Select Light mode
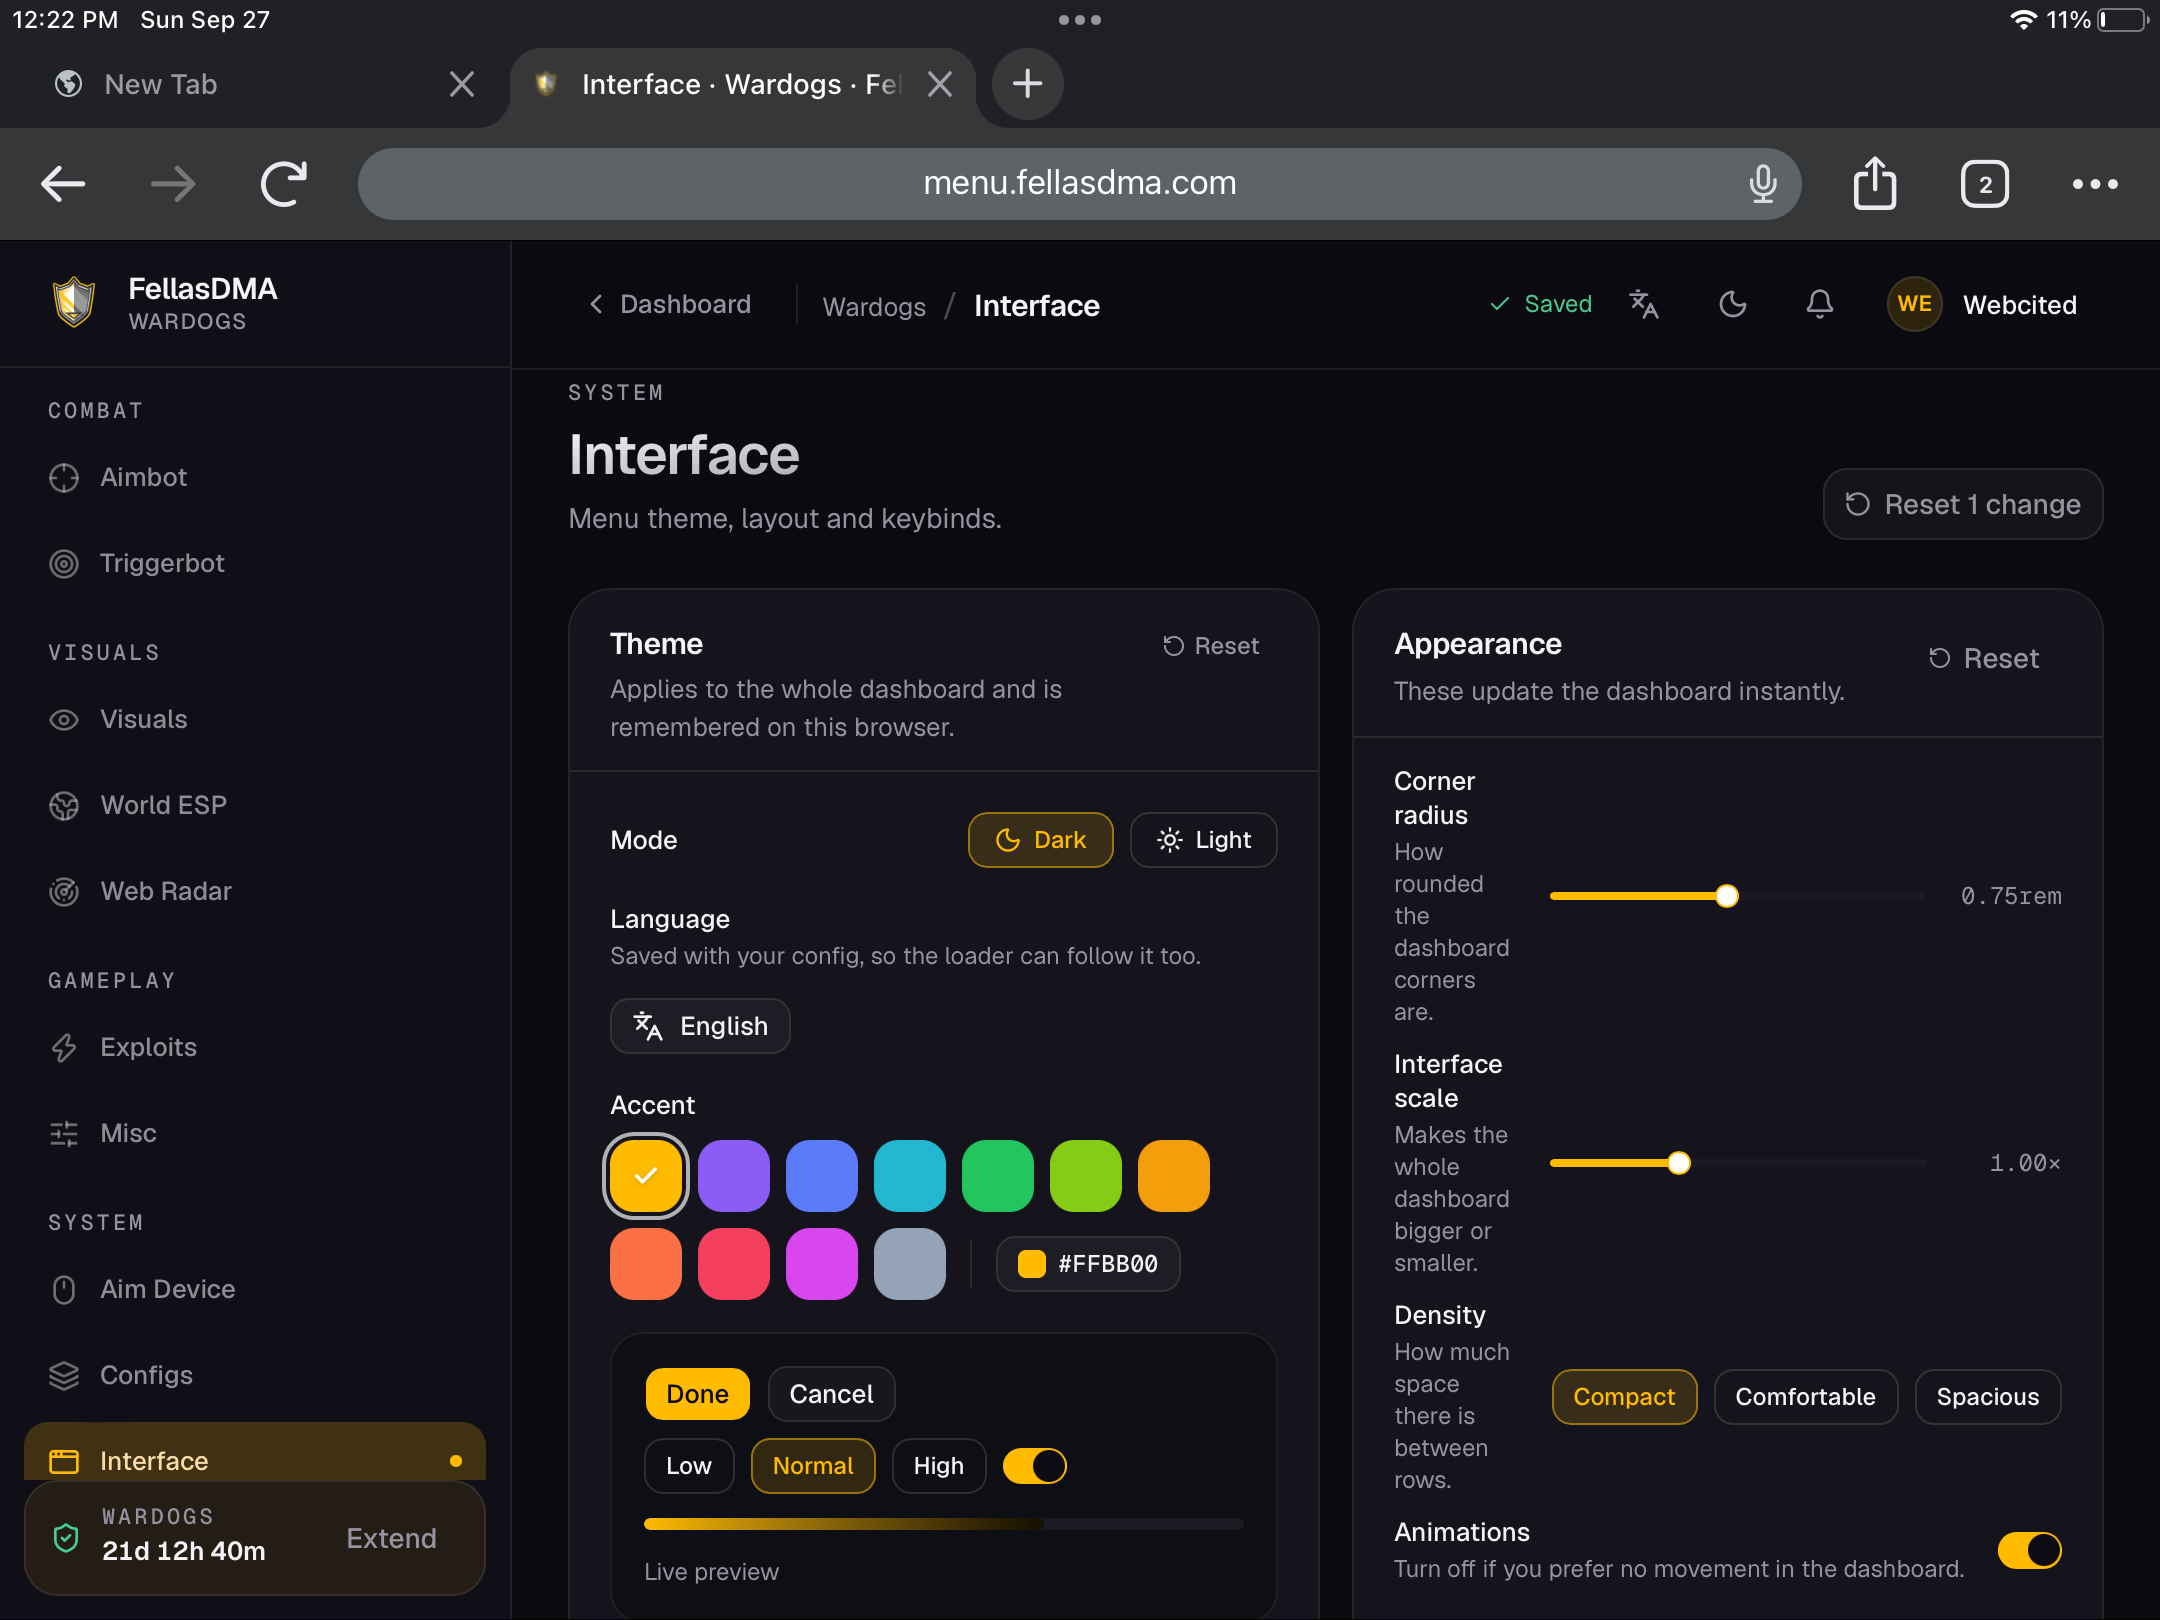Viewport: 2160px width, 1620px height. coord(1204,840)
